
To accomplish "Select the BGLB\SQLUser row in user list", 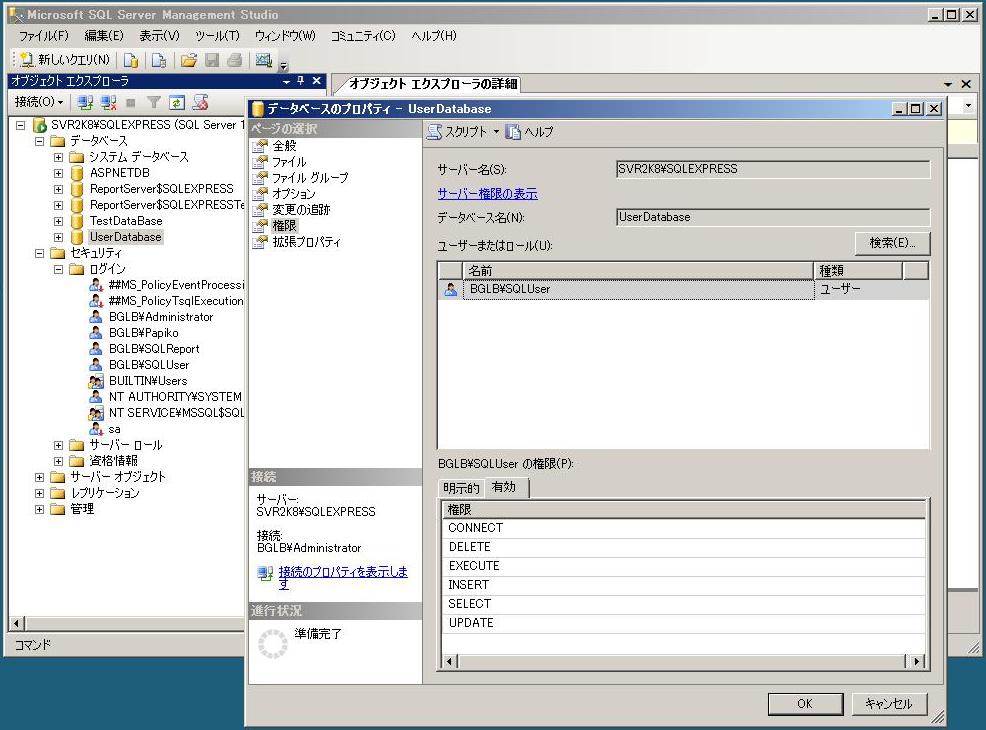I will (684, 289).
